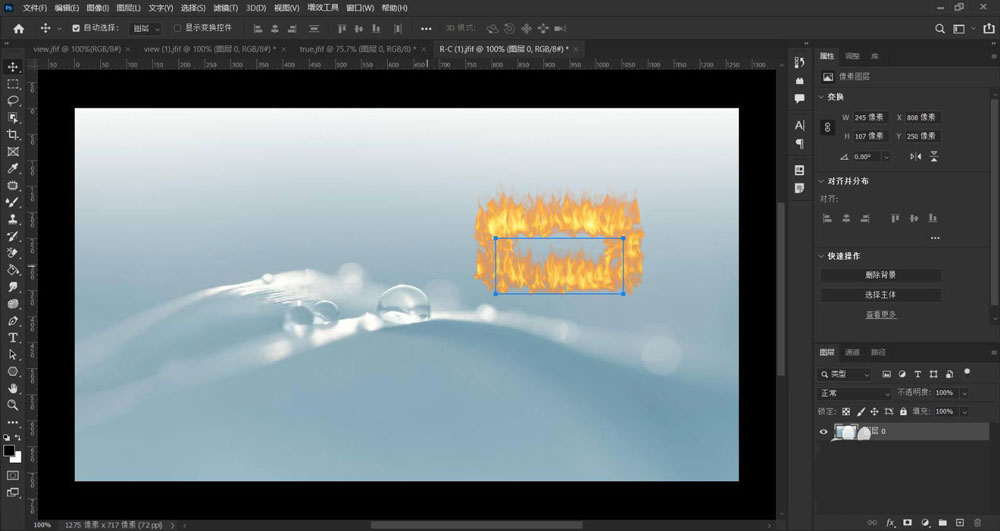
Task: Click the fx layer style icon
Action: (890, 522)
